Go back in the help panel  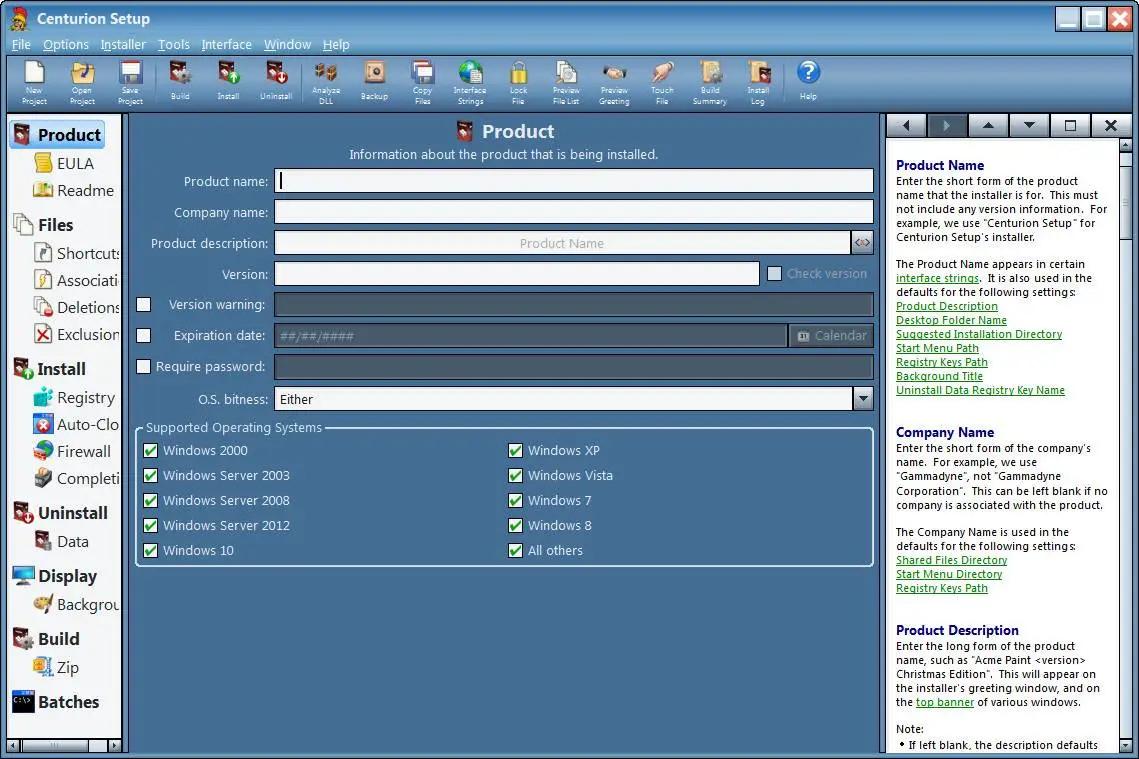tap(906, 126)
